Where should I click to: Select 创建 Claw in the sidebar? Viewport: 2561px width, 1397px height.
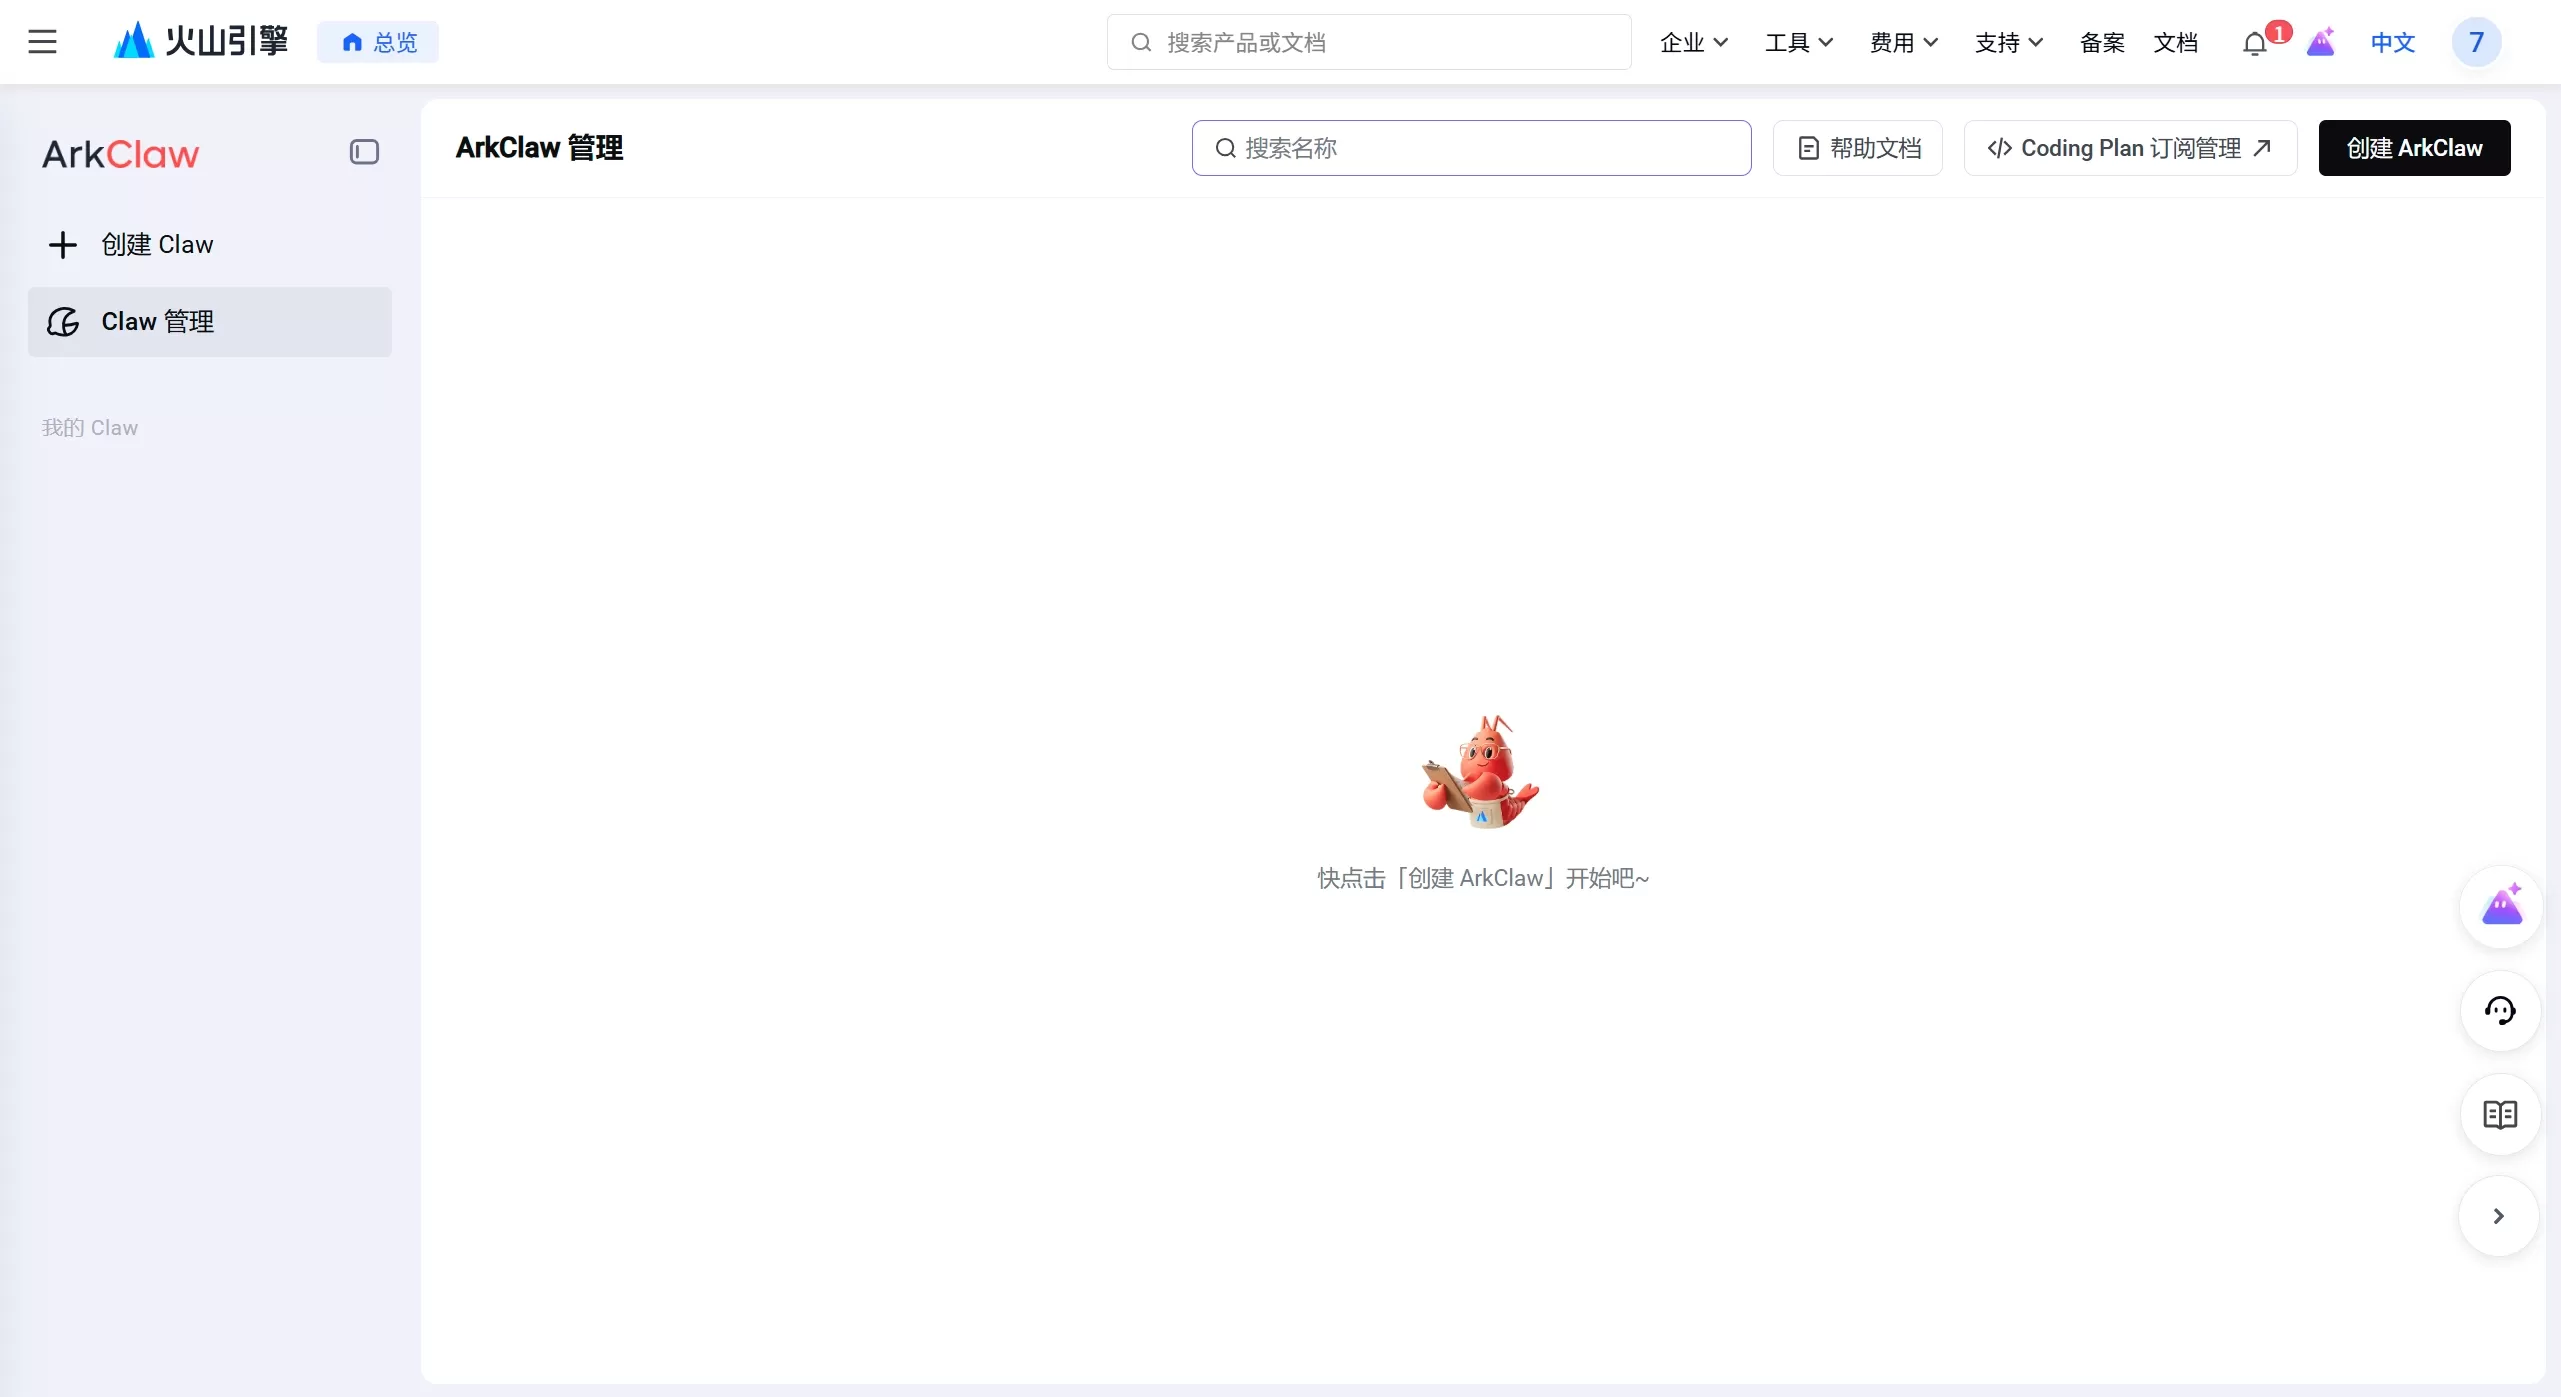click(x=210, y=245)
